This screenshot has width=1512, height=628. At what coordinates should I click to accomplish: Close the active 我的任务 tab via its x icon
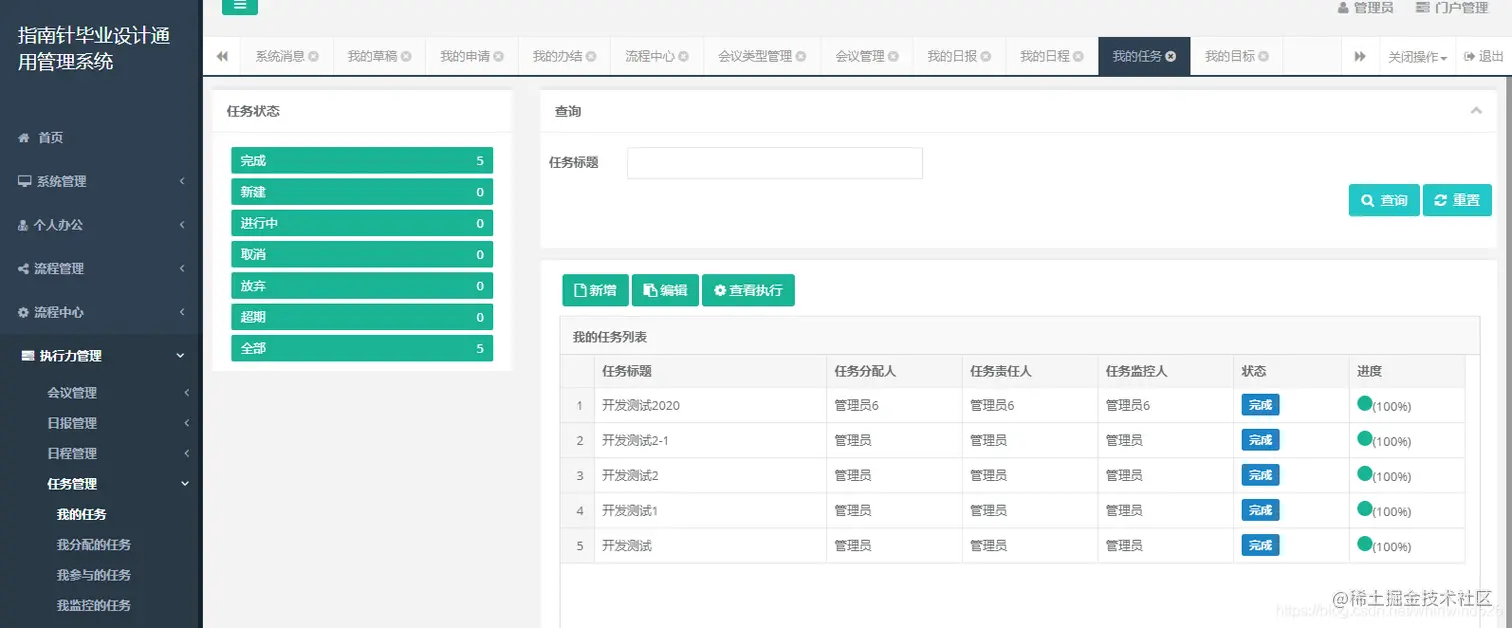[x=1171, y=57]
